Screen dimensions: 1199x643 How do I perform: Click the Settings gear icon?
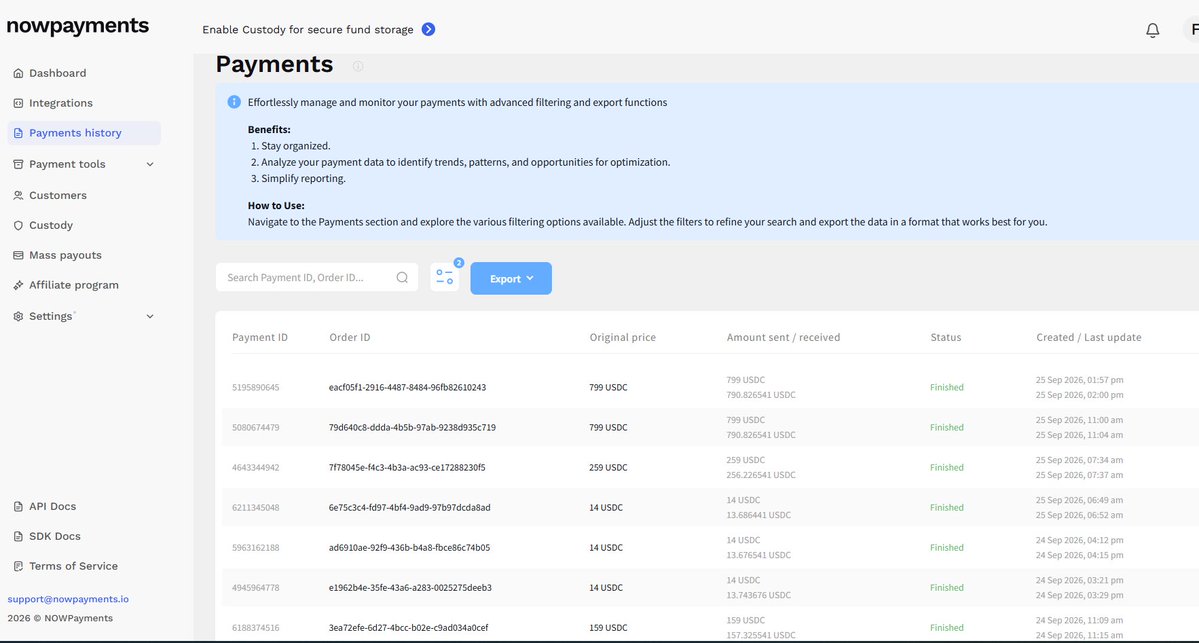(18, 317)
